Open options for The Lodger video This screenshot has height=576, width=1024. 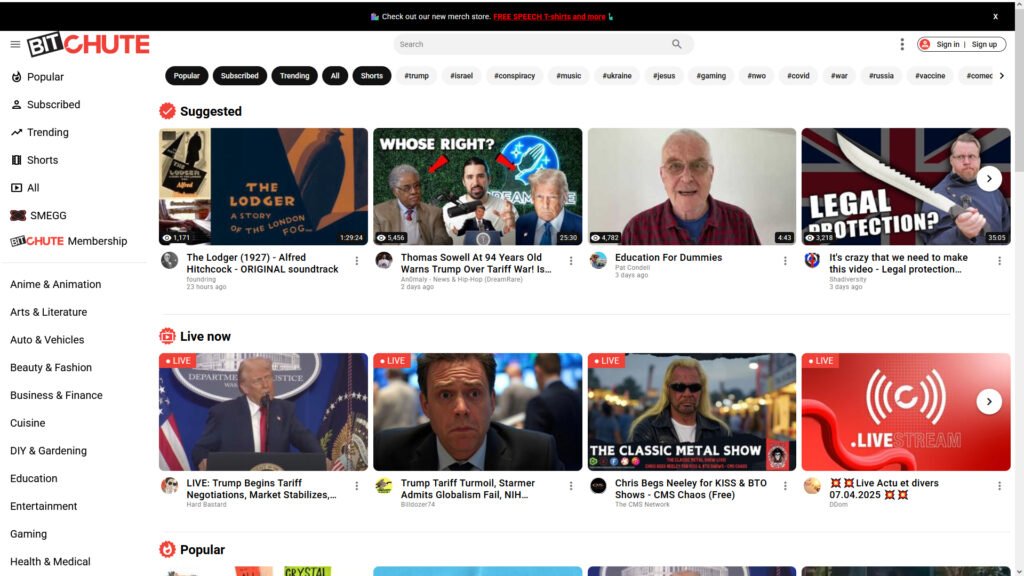[x=357, y=261]
